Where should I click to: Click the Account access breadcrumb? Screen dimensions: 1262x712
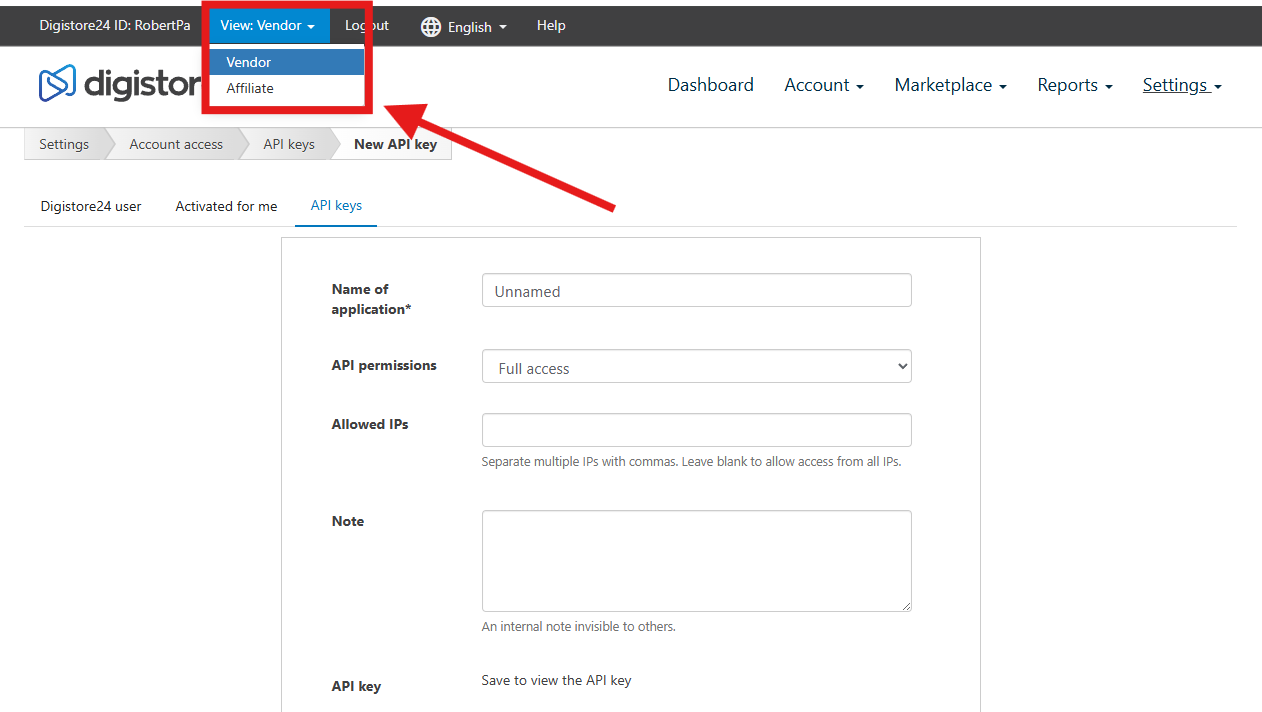point(176,144)
